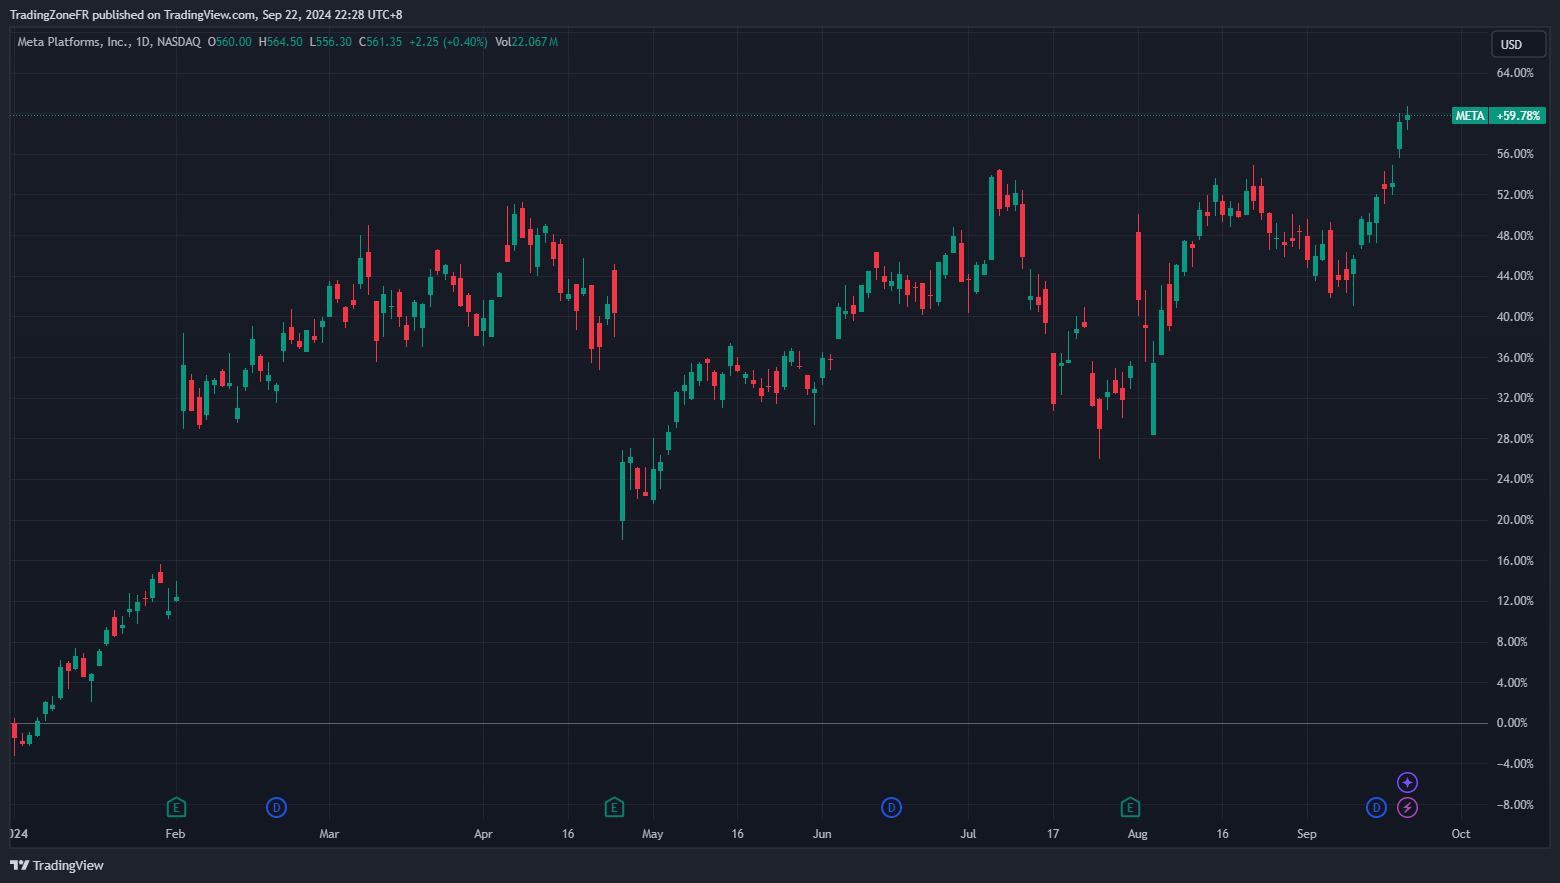Click the close value C561.35
Image resolution: width=1560 pixels, height=883 pixels.
point(381,42)
